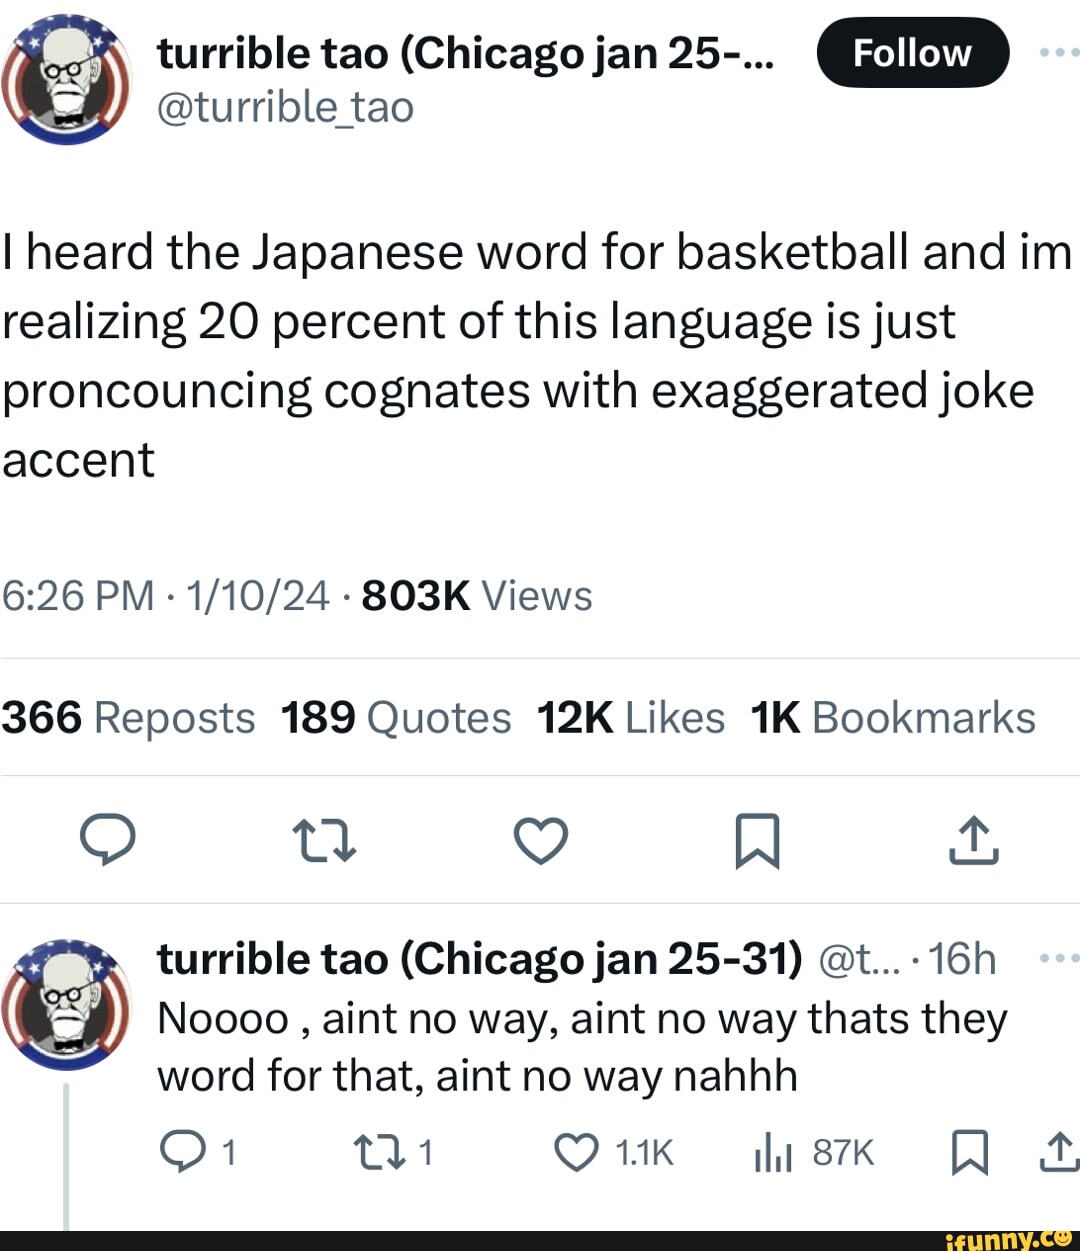This screenshot has width=1080, height=1251.
Task: Open the reply composer on the main tweet
Action: [x=110, y=841]
